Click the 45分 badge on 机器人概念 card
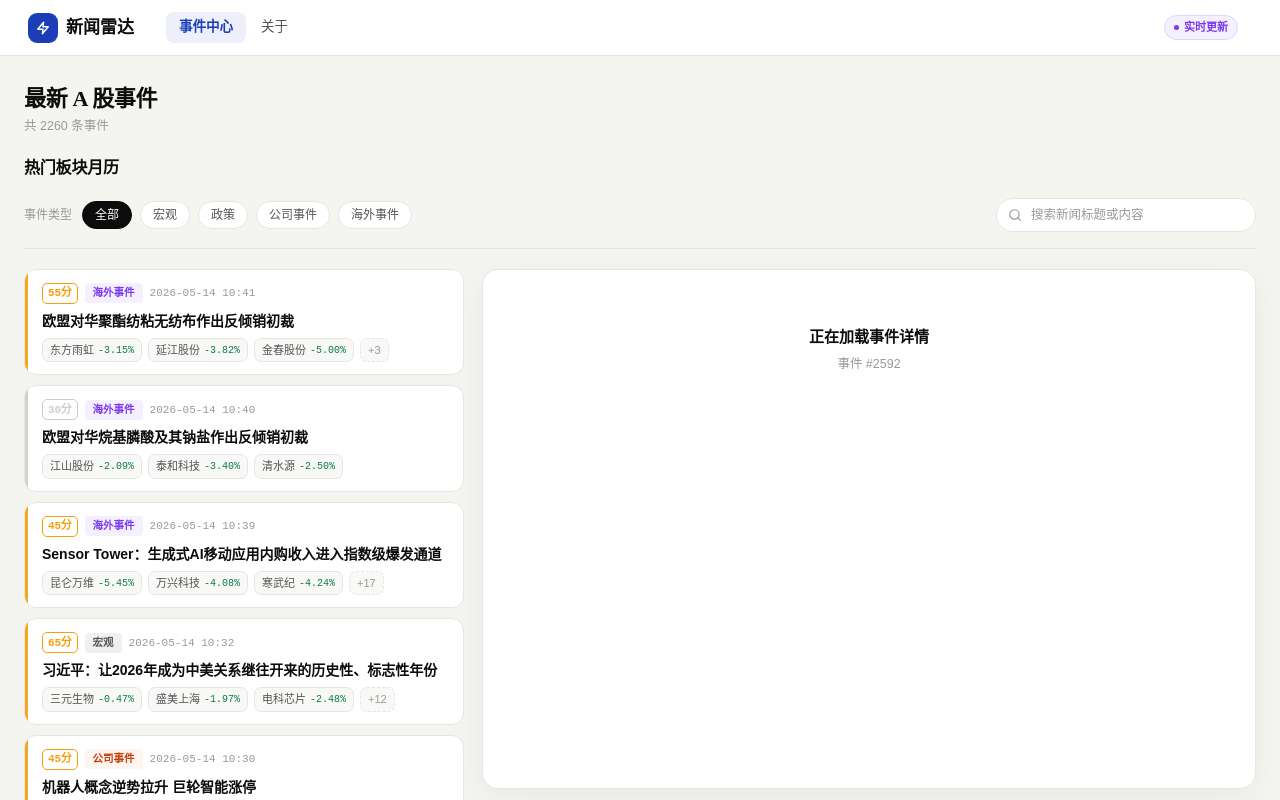This screenshot has height=800, width=1280. point(60,759)
